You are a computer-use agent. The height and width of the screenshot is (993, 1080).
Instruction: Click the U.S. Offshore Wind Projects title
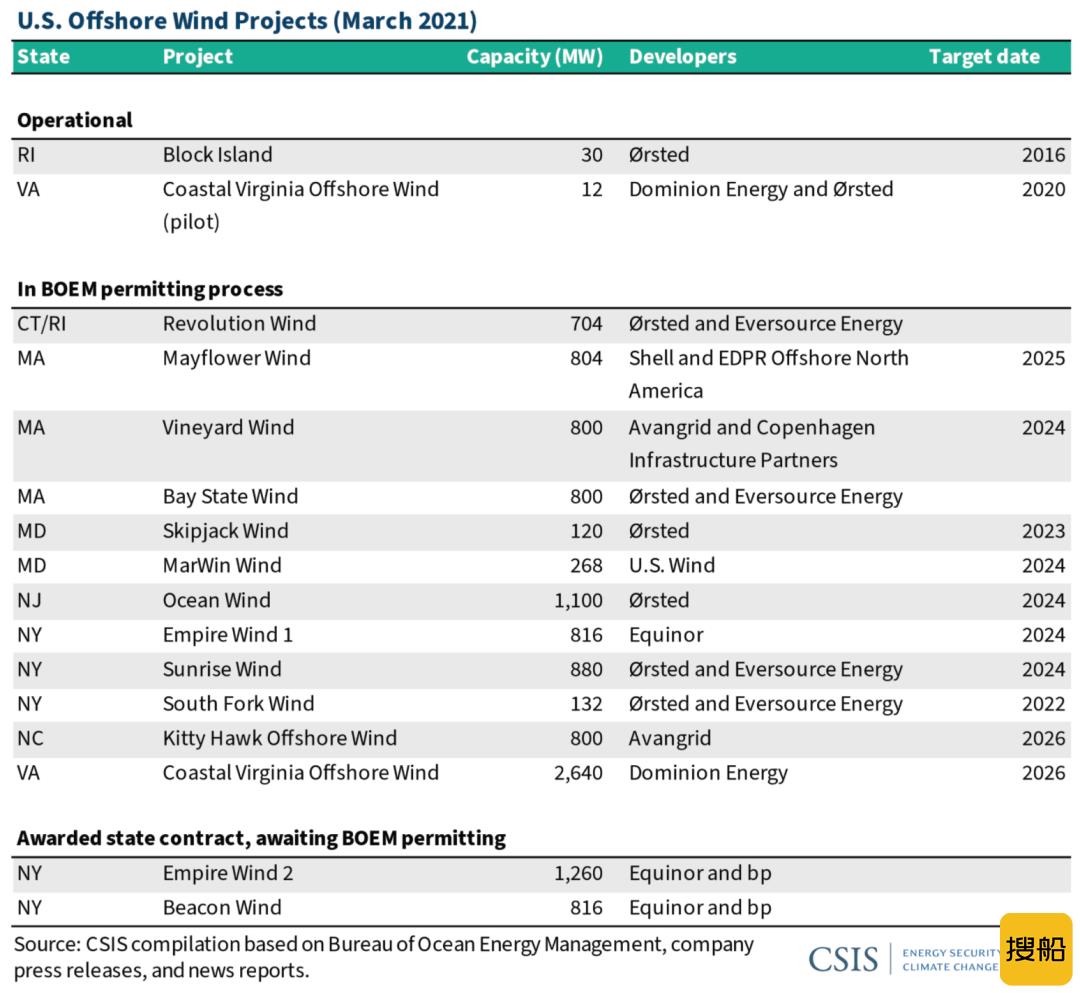tap(247, 21)
